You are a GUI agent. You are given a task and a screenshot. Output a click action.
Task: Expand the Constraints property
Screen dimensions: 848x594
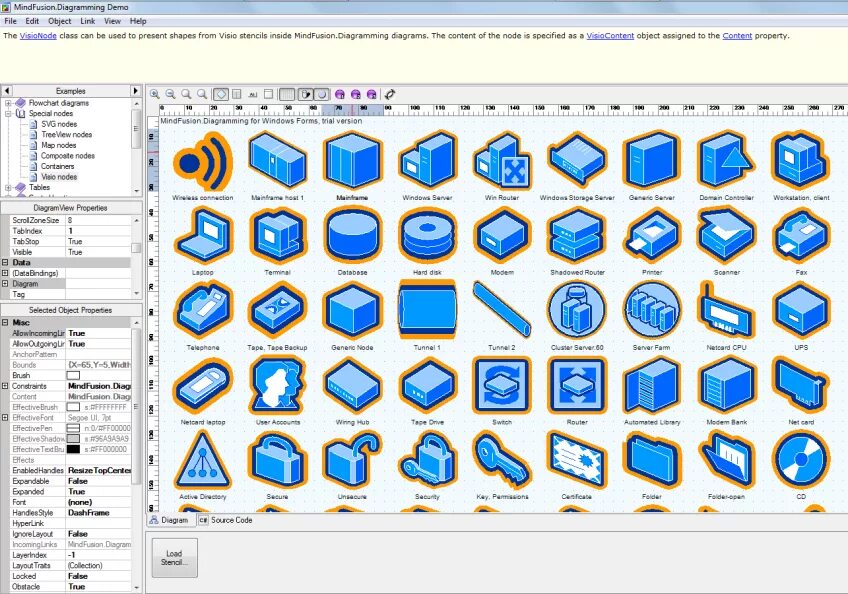[5, 386]
